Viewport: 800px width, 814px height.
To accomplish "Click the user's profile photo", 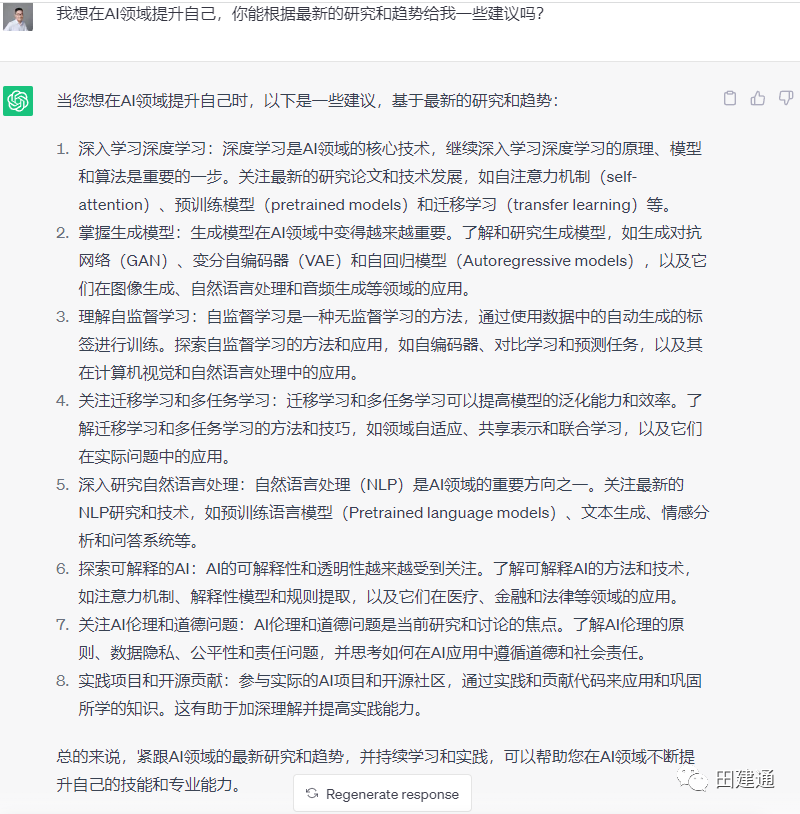I will (x=18, y=16).
